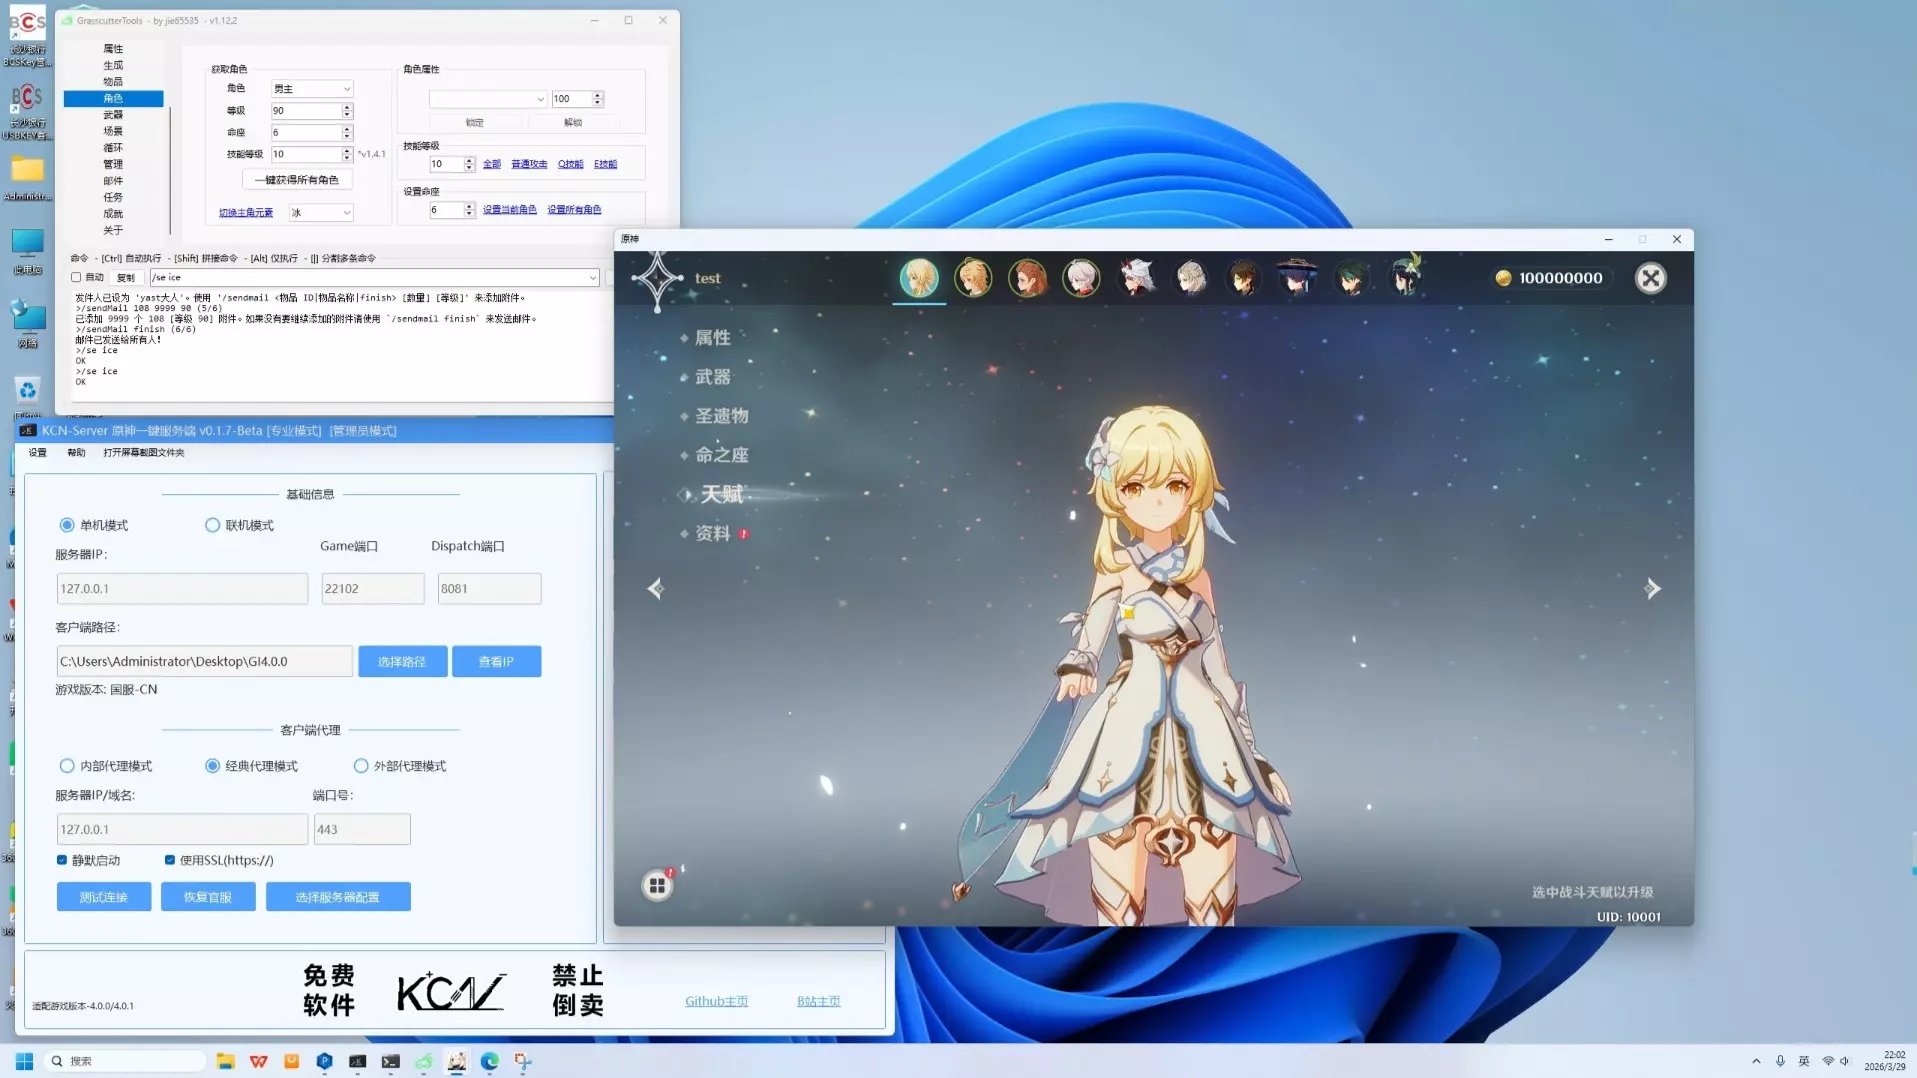Open WPS Office from the taskbar
The width and height of the screenshot is (1917, 1078).
pyautogui.click(x=259, y=1061)
